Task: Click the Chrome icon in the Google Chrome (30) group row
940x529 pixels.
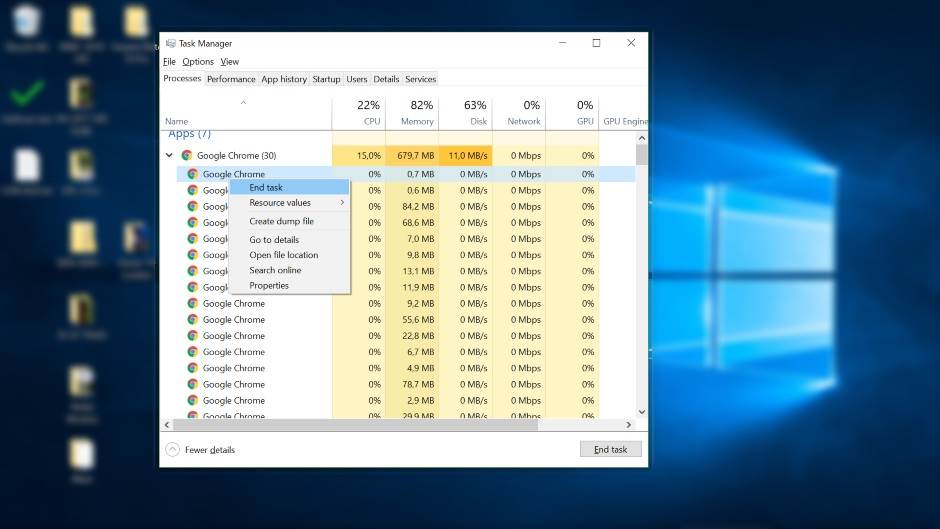Action: point(187,156)
